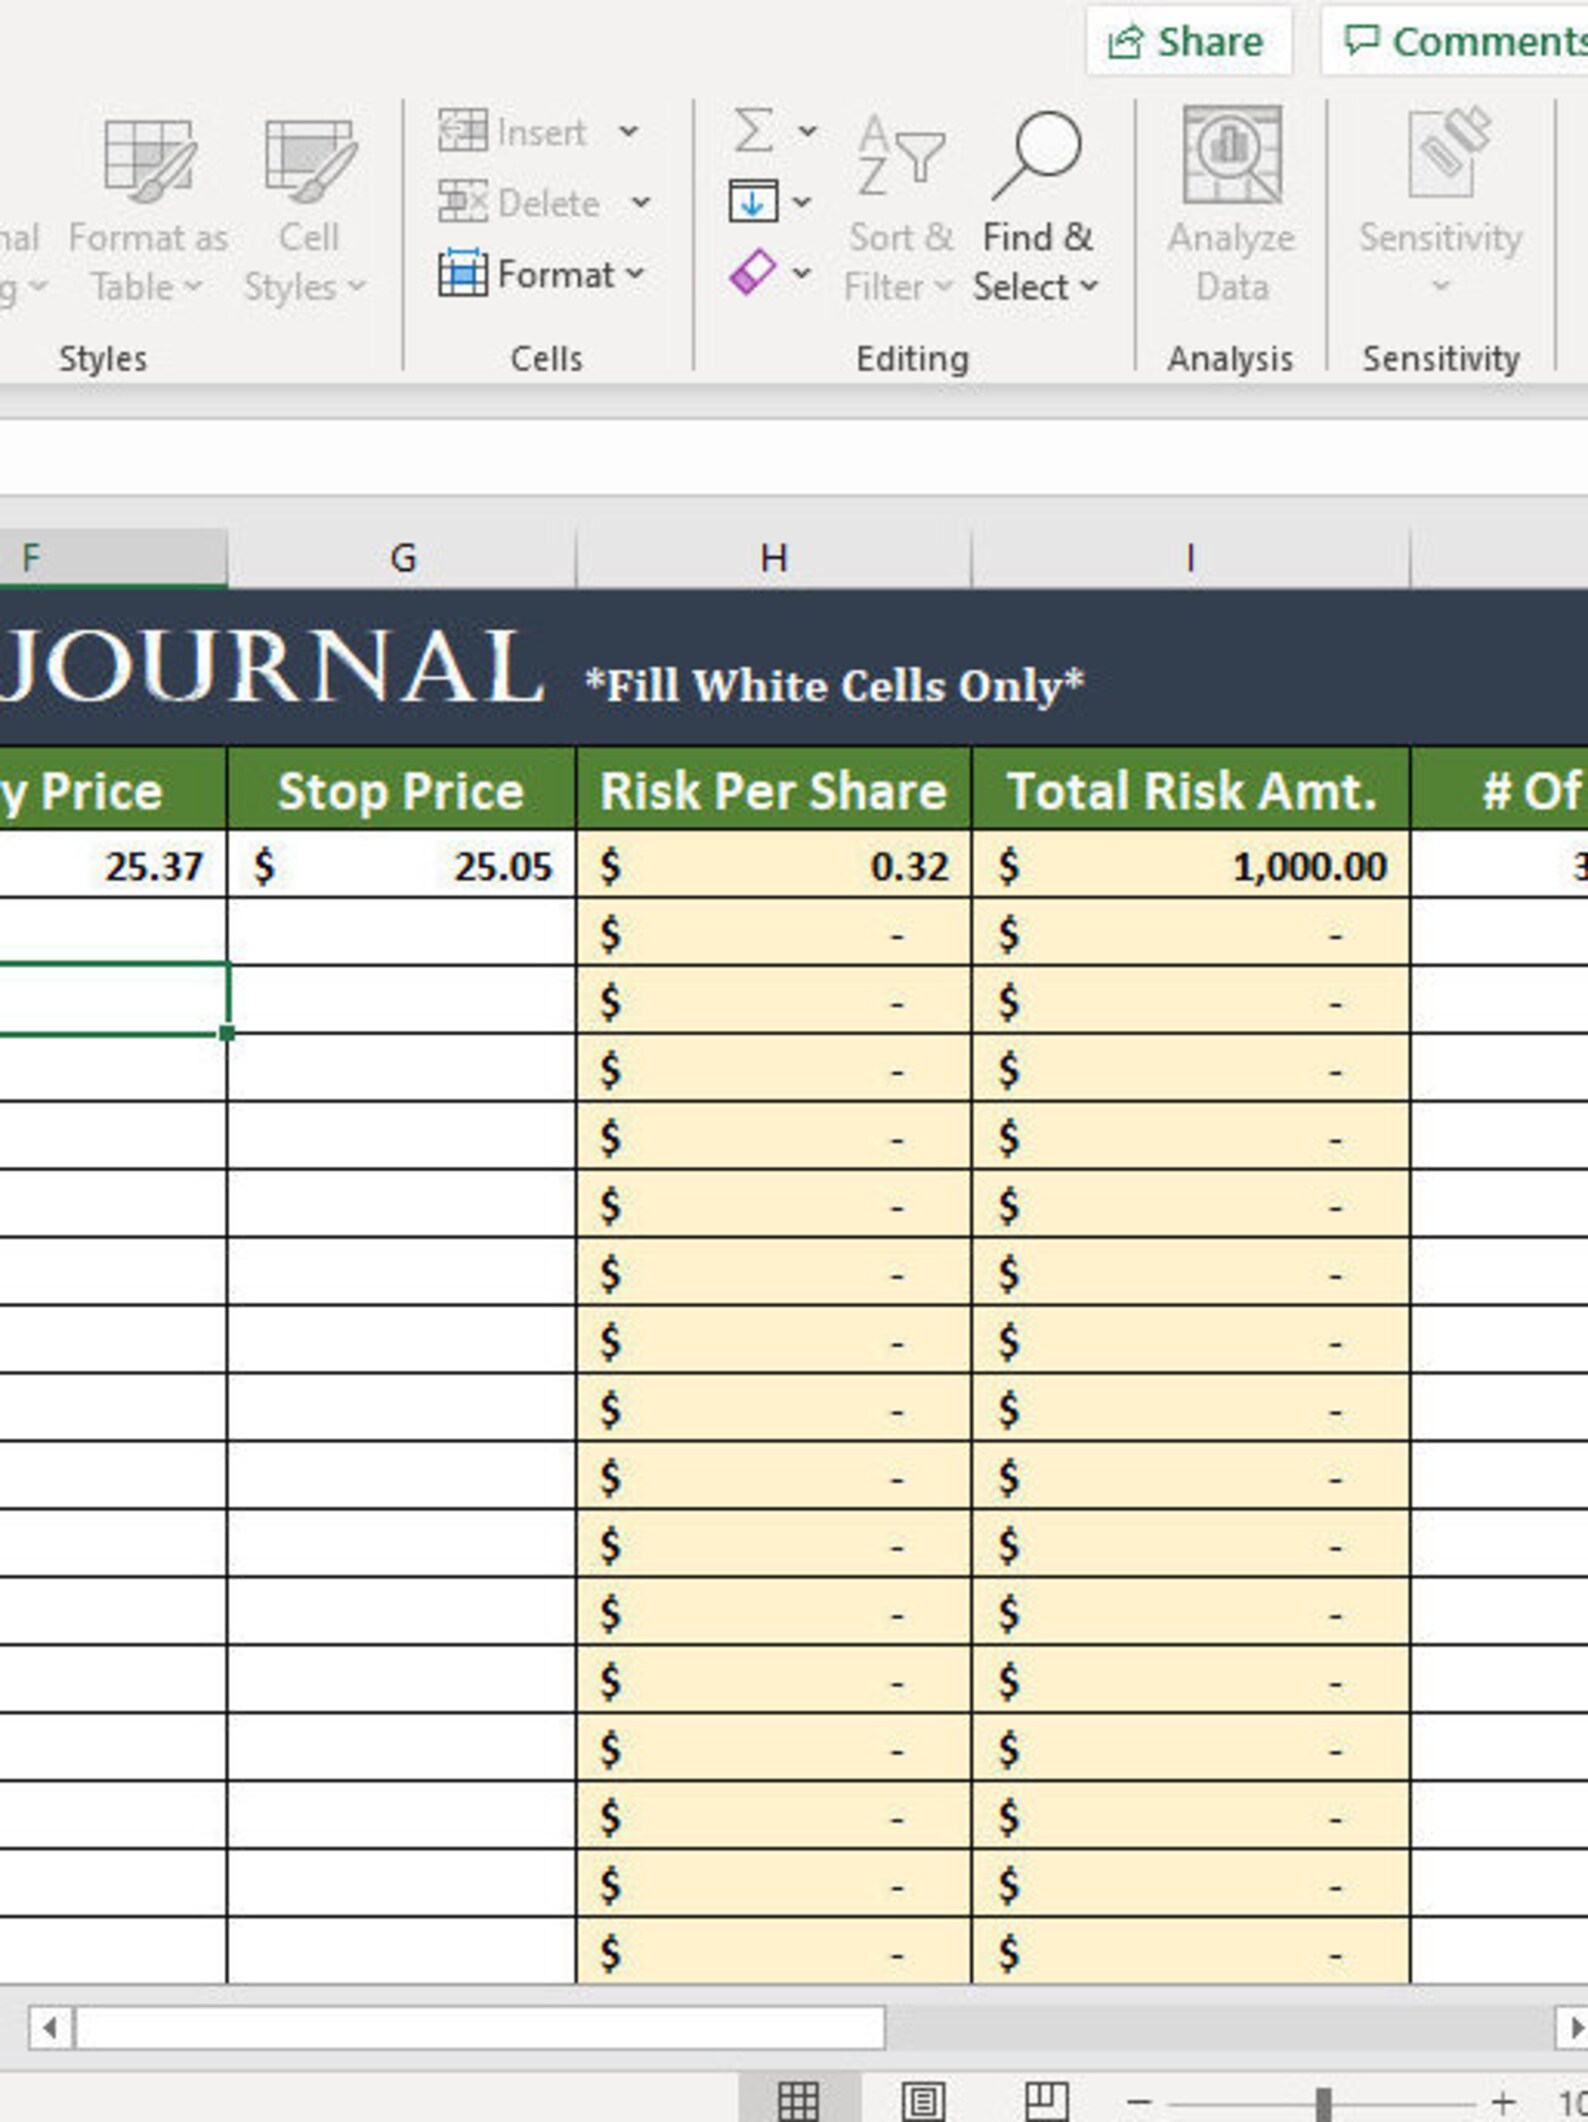Switch to Normal view
Screen dimensions: 1588x2122
pyautogui.click(x=798, y=2099)
